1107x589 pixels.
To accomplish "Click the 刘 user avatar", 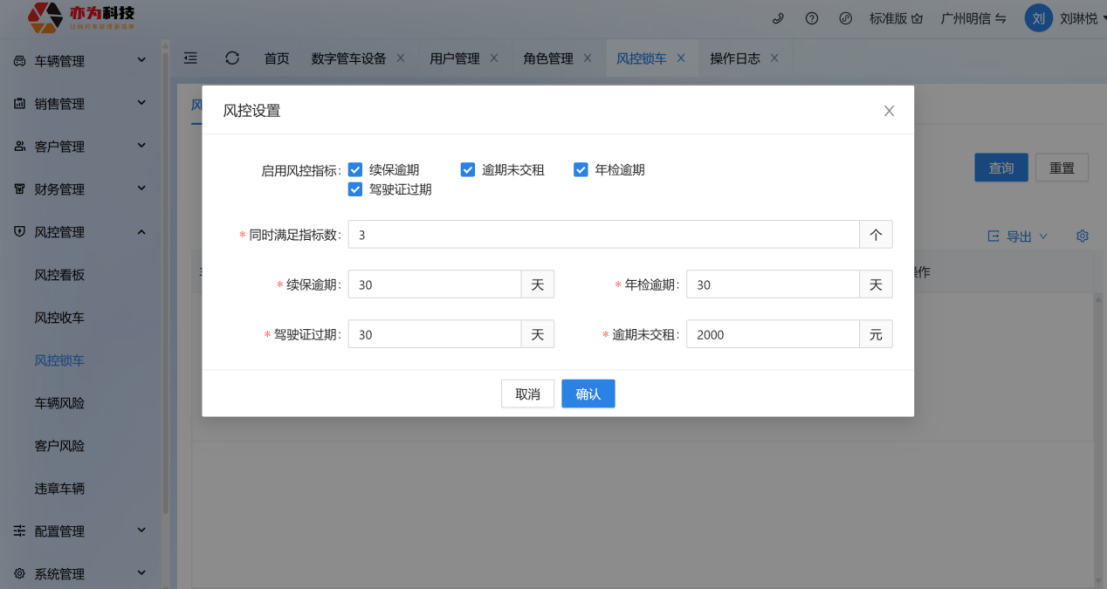I will coord(1038,18).
